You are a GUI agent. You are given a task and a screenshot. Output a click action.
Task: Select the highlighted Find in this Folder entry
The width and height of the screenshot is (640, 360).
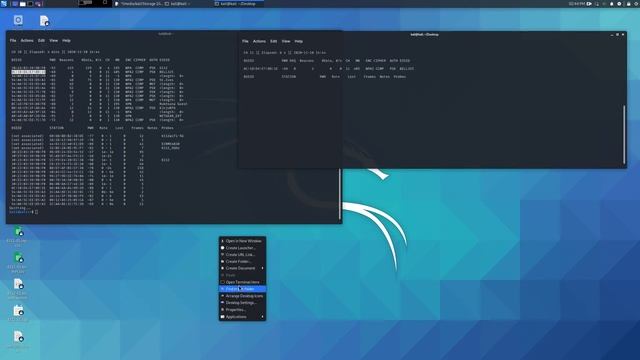click(x=242, y=289)
